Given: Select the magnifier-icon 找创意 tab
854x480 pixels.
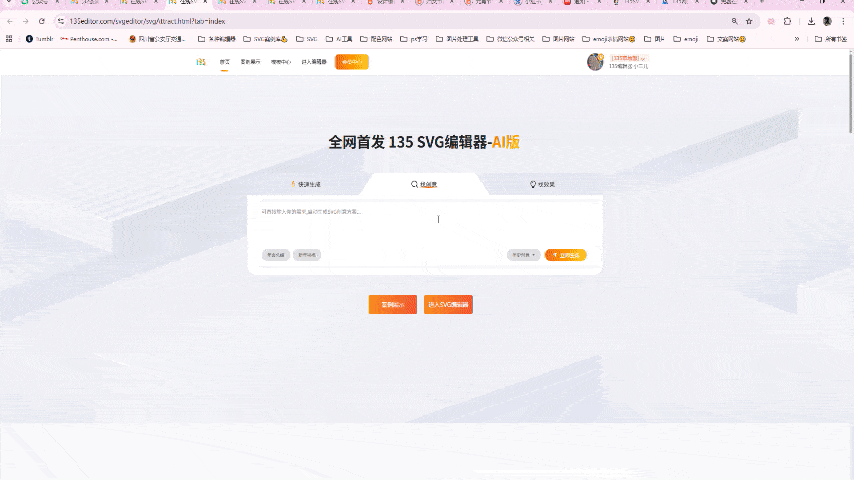Looking at the screenshot, I should click(x=424, y=184).
